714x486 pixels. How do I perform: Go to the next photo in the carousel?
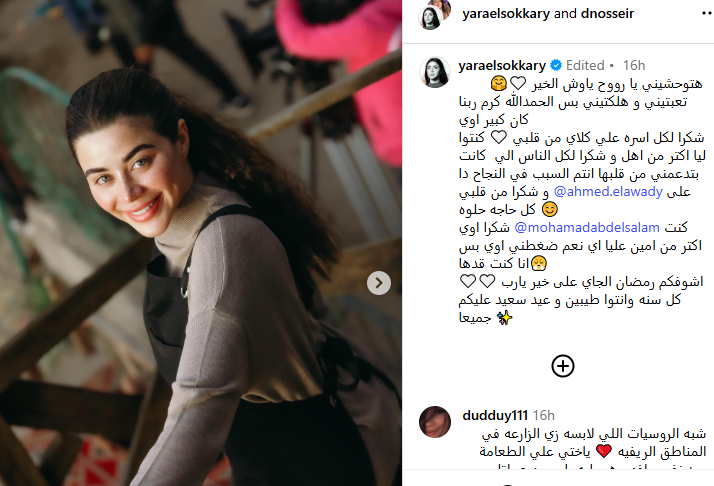(379, 283)
